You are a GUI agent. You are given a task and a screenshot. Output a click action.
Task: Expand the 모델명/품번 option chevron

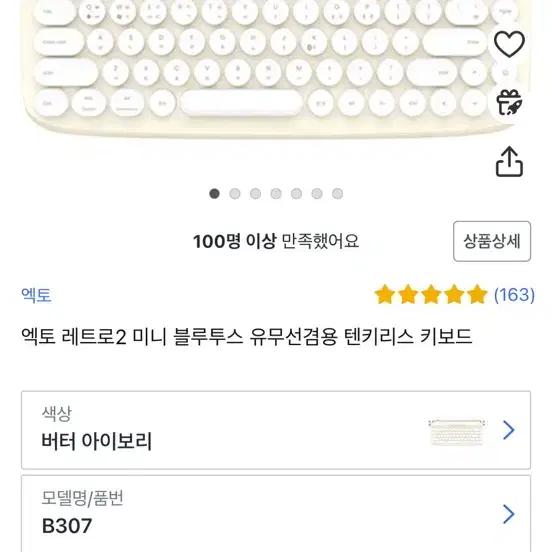coord(509,514)
